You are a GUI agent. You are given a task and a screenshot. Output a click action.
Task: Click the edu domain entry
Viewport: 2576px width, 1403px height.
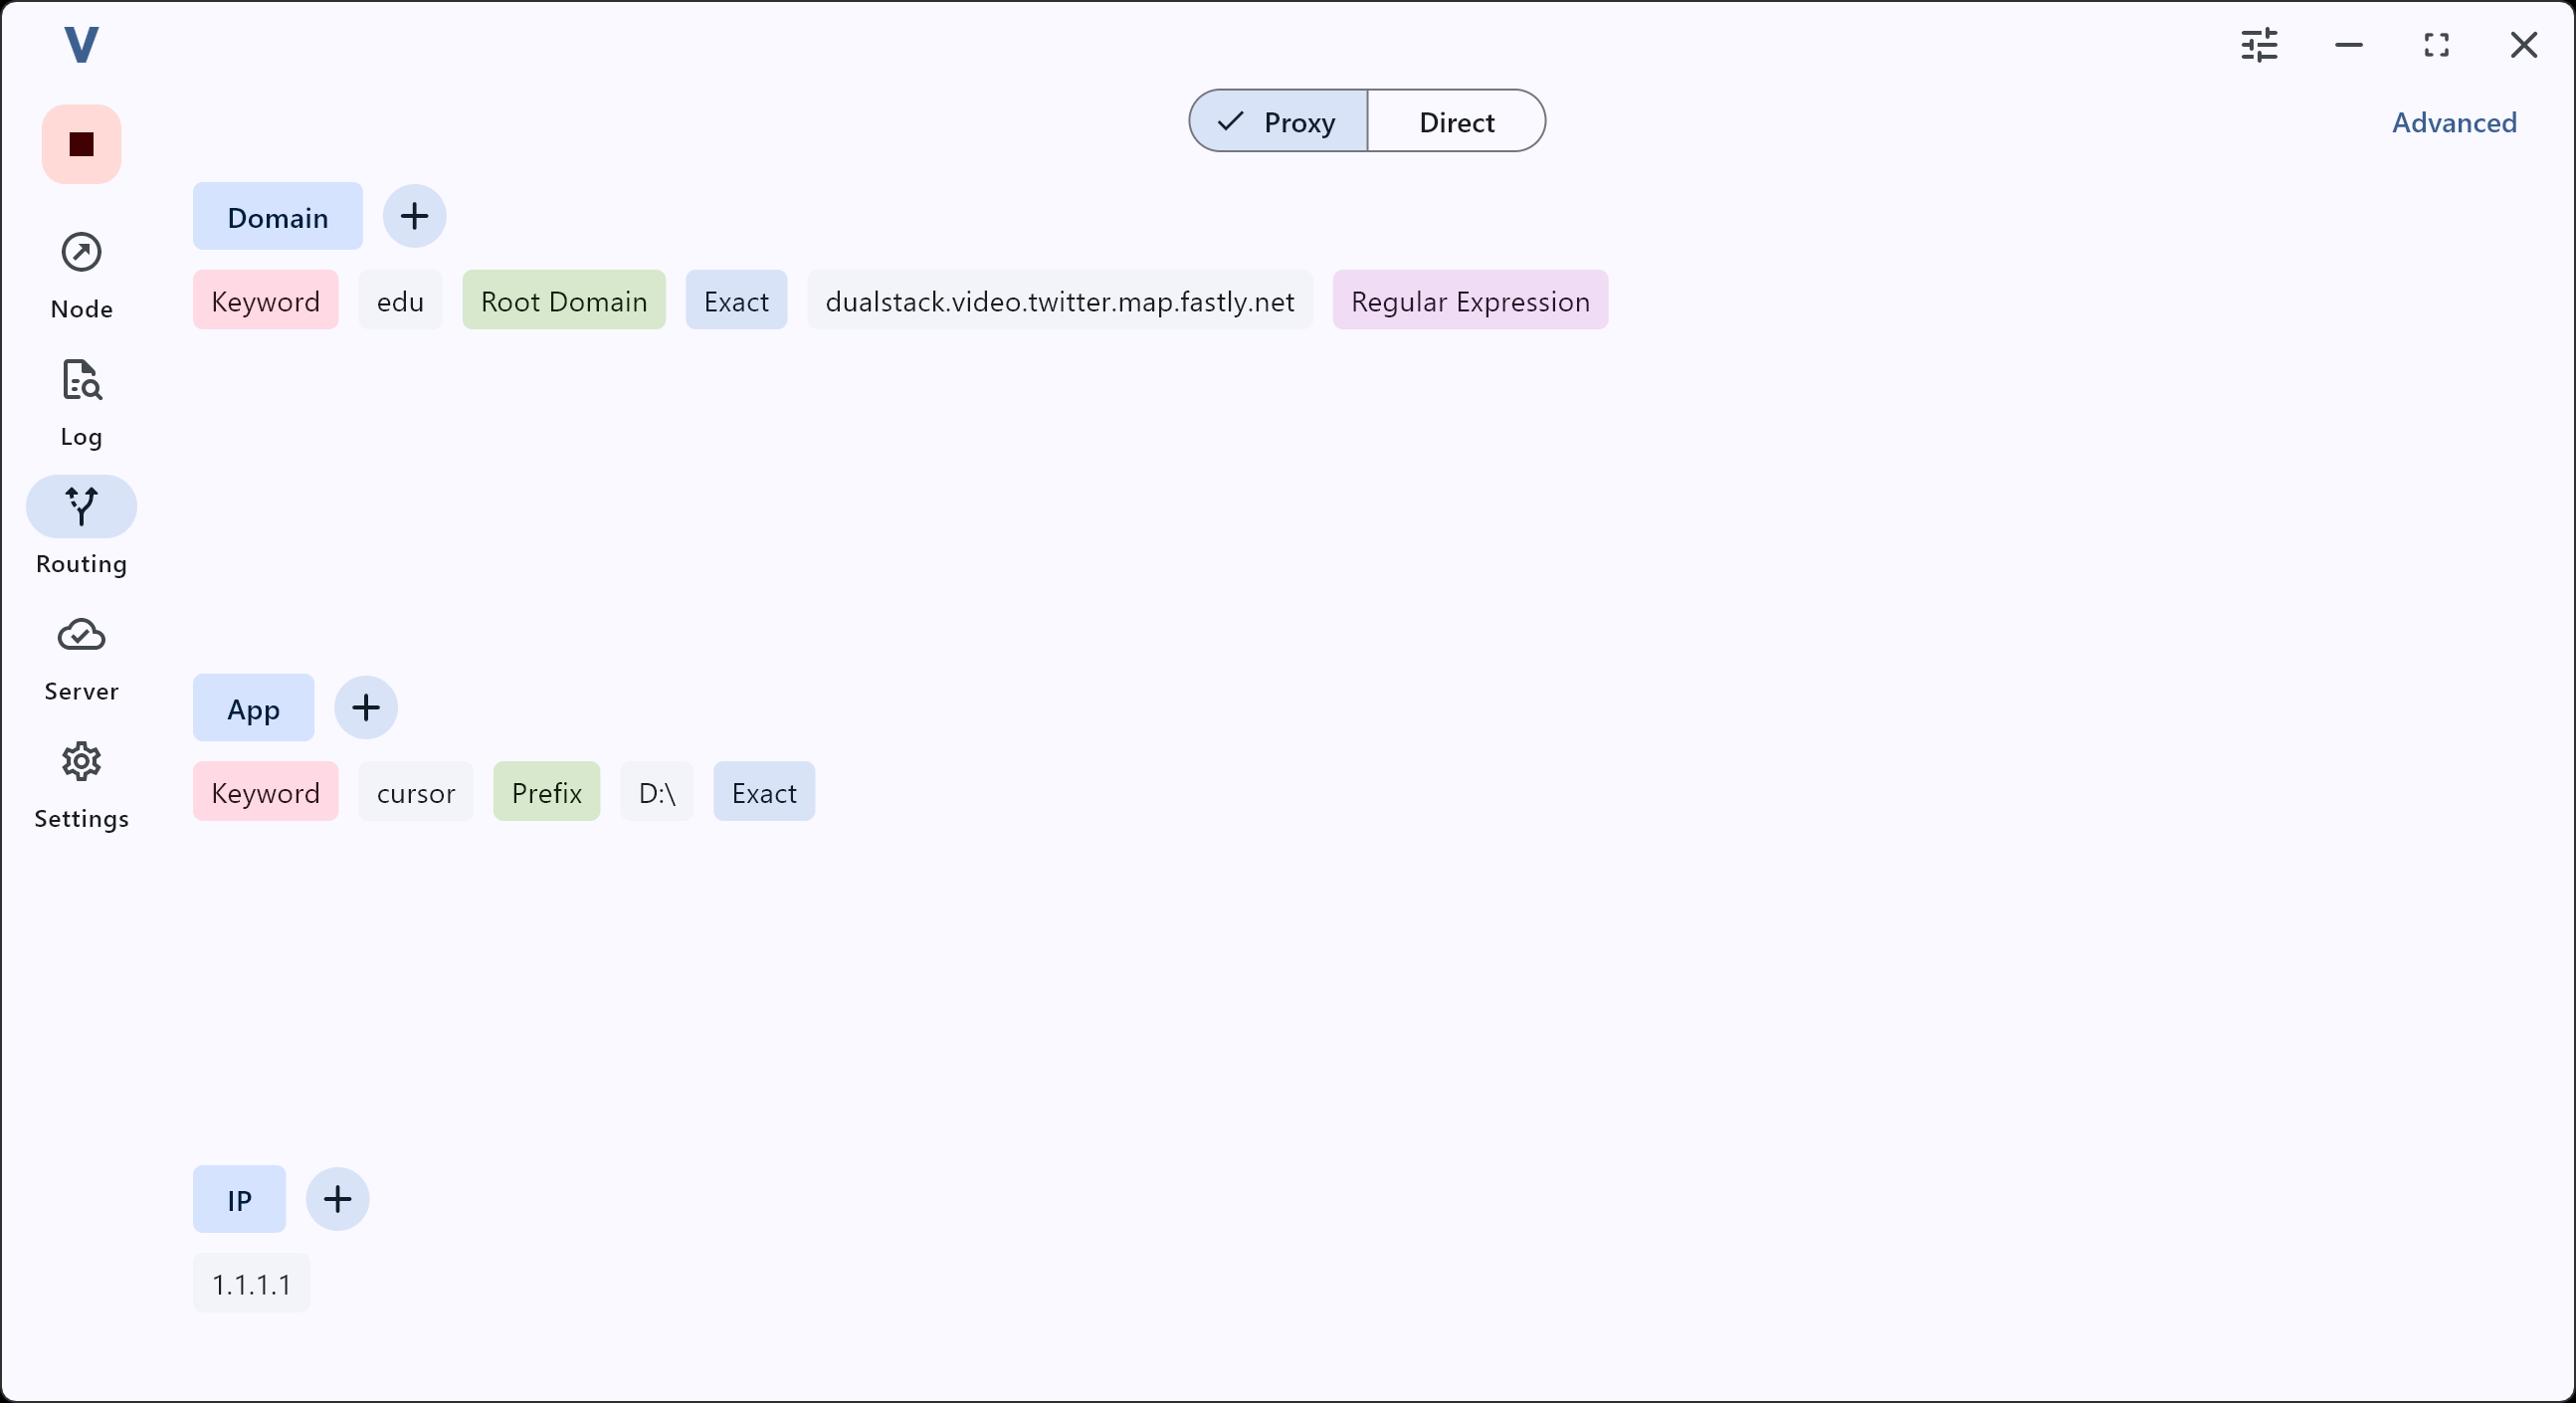400,300
